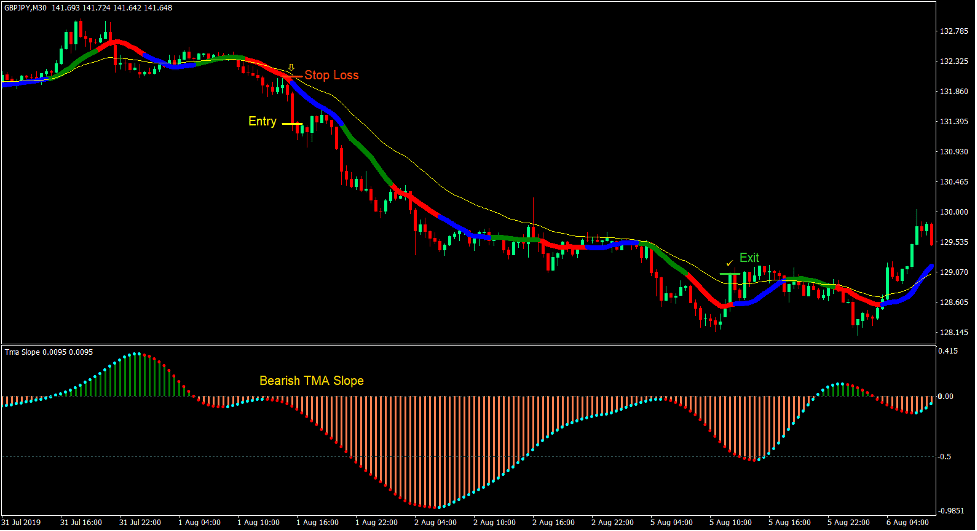Click the 128.145 price axis value
Viewport: 977px width, 531px height.
[953, 333]
